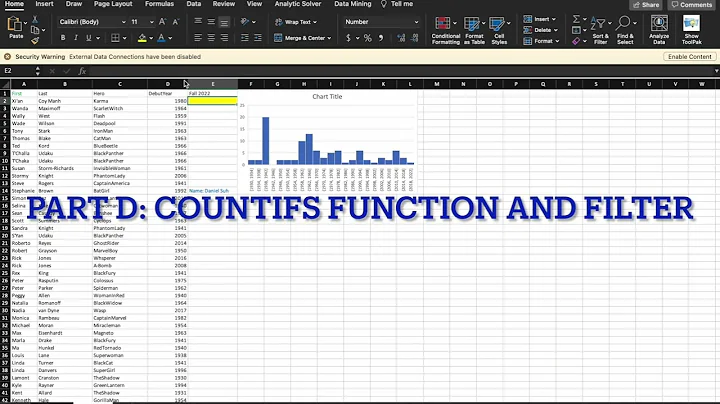Align text to top
This screenshot has height=404, width=720.
[198, 22]
